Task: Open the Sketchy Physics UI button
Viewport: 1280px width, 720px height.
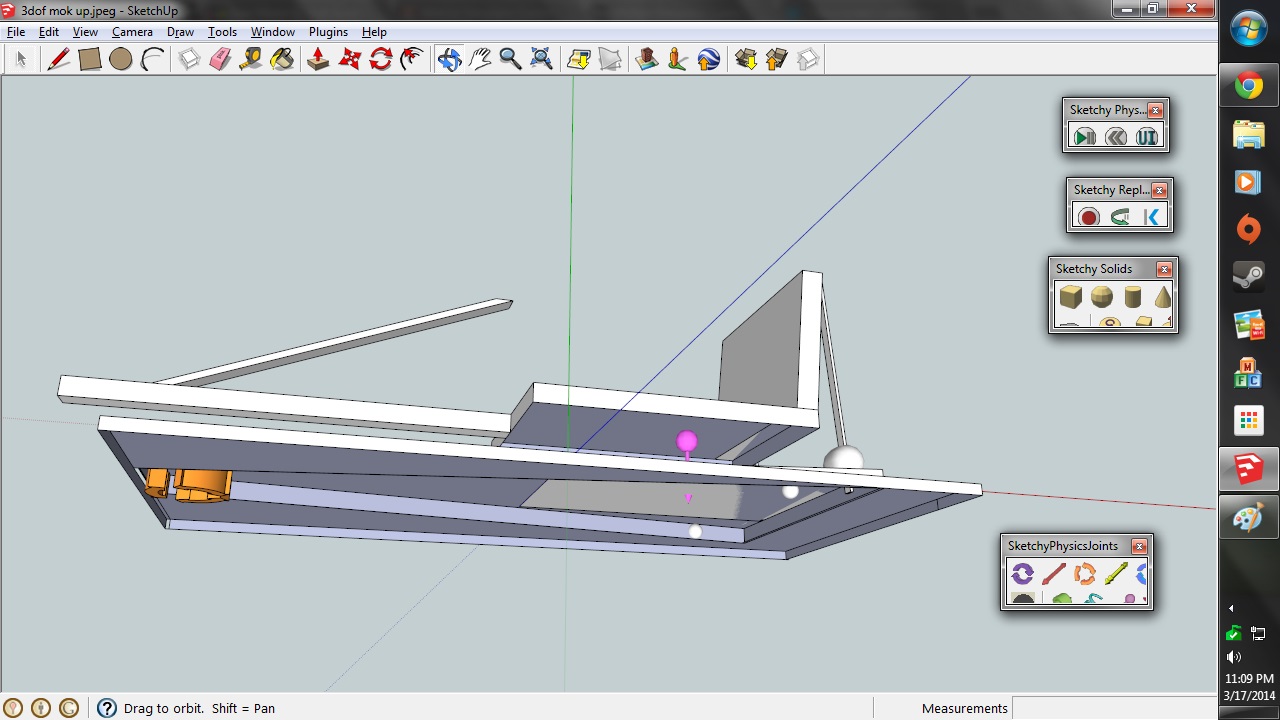Action: point(1147,137)
